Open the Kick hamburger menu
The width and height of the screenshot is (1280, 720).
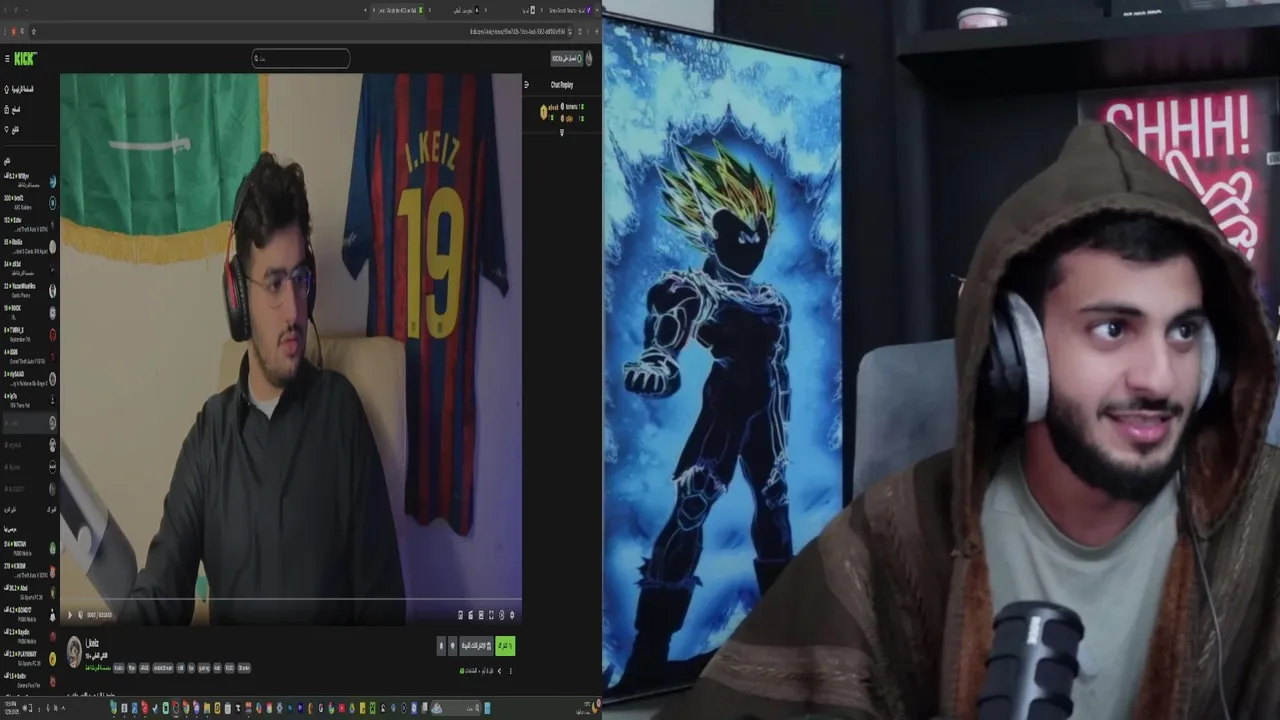[7, 59]
